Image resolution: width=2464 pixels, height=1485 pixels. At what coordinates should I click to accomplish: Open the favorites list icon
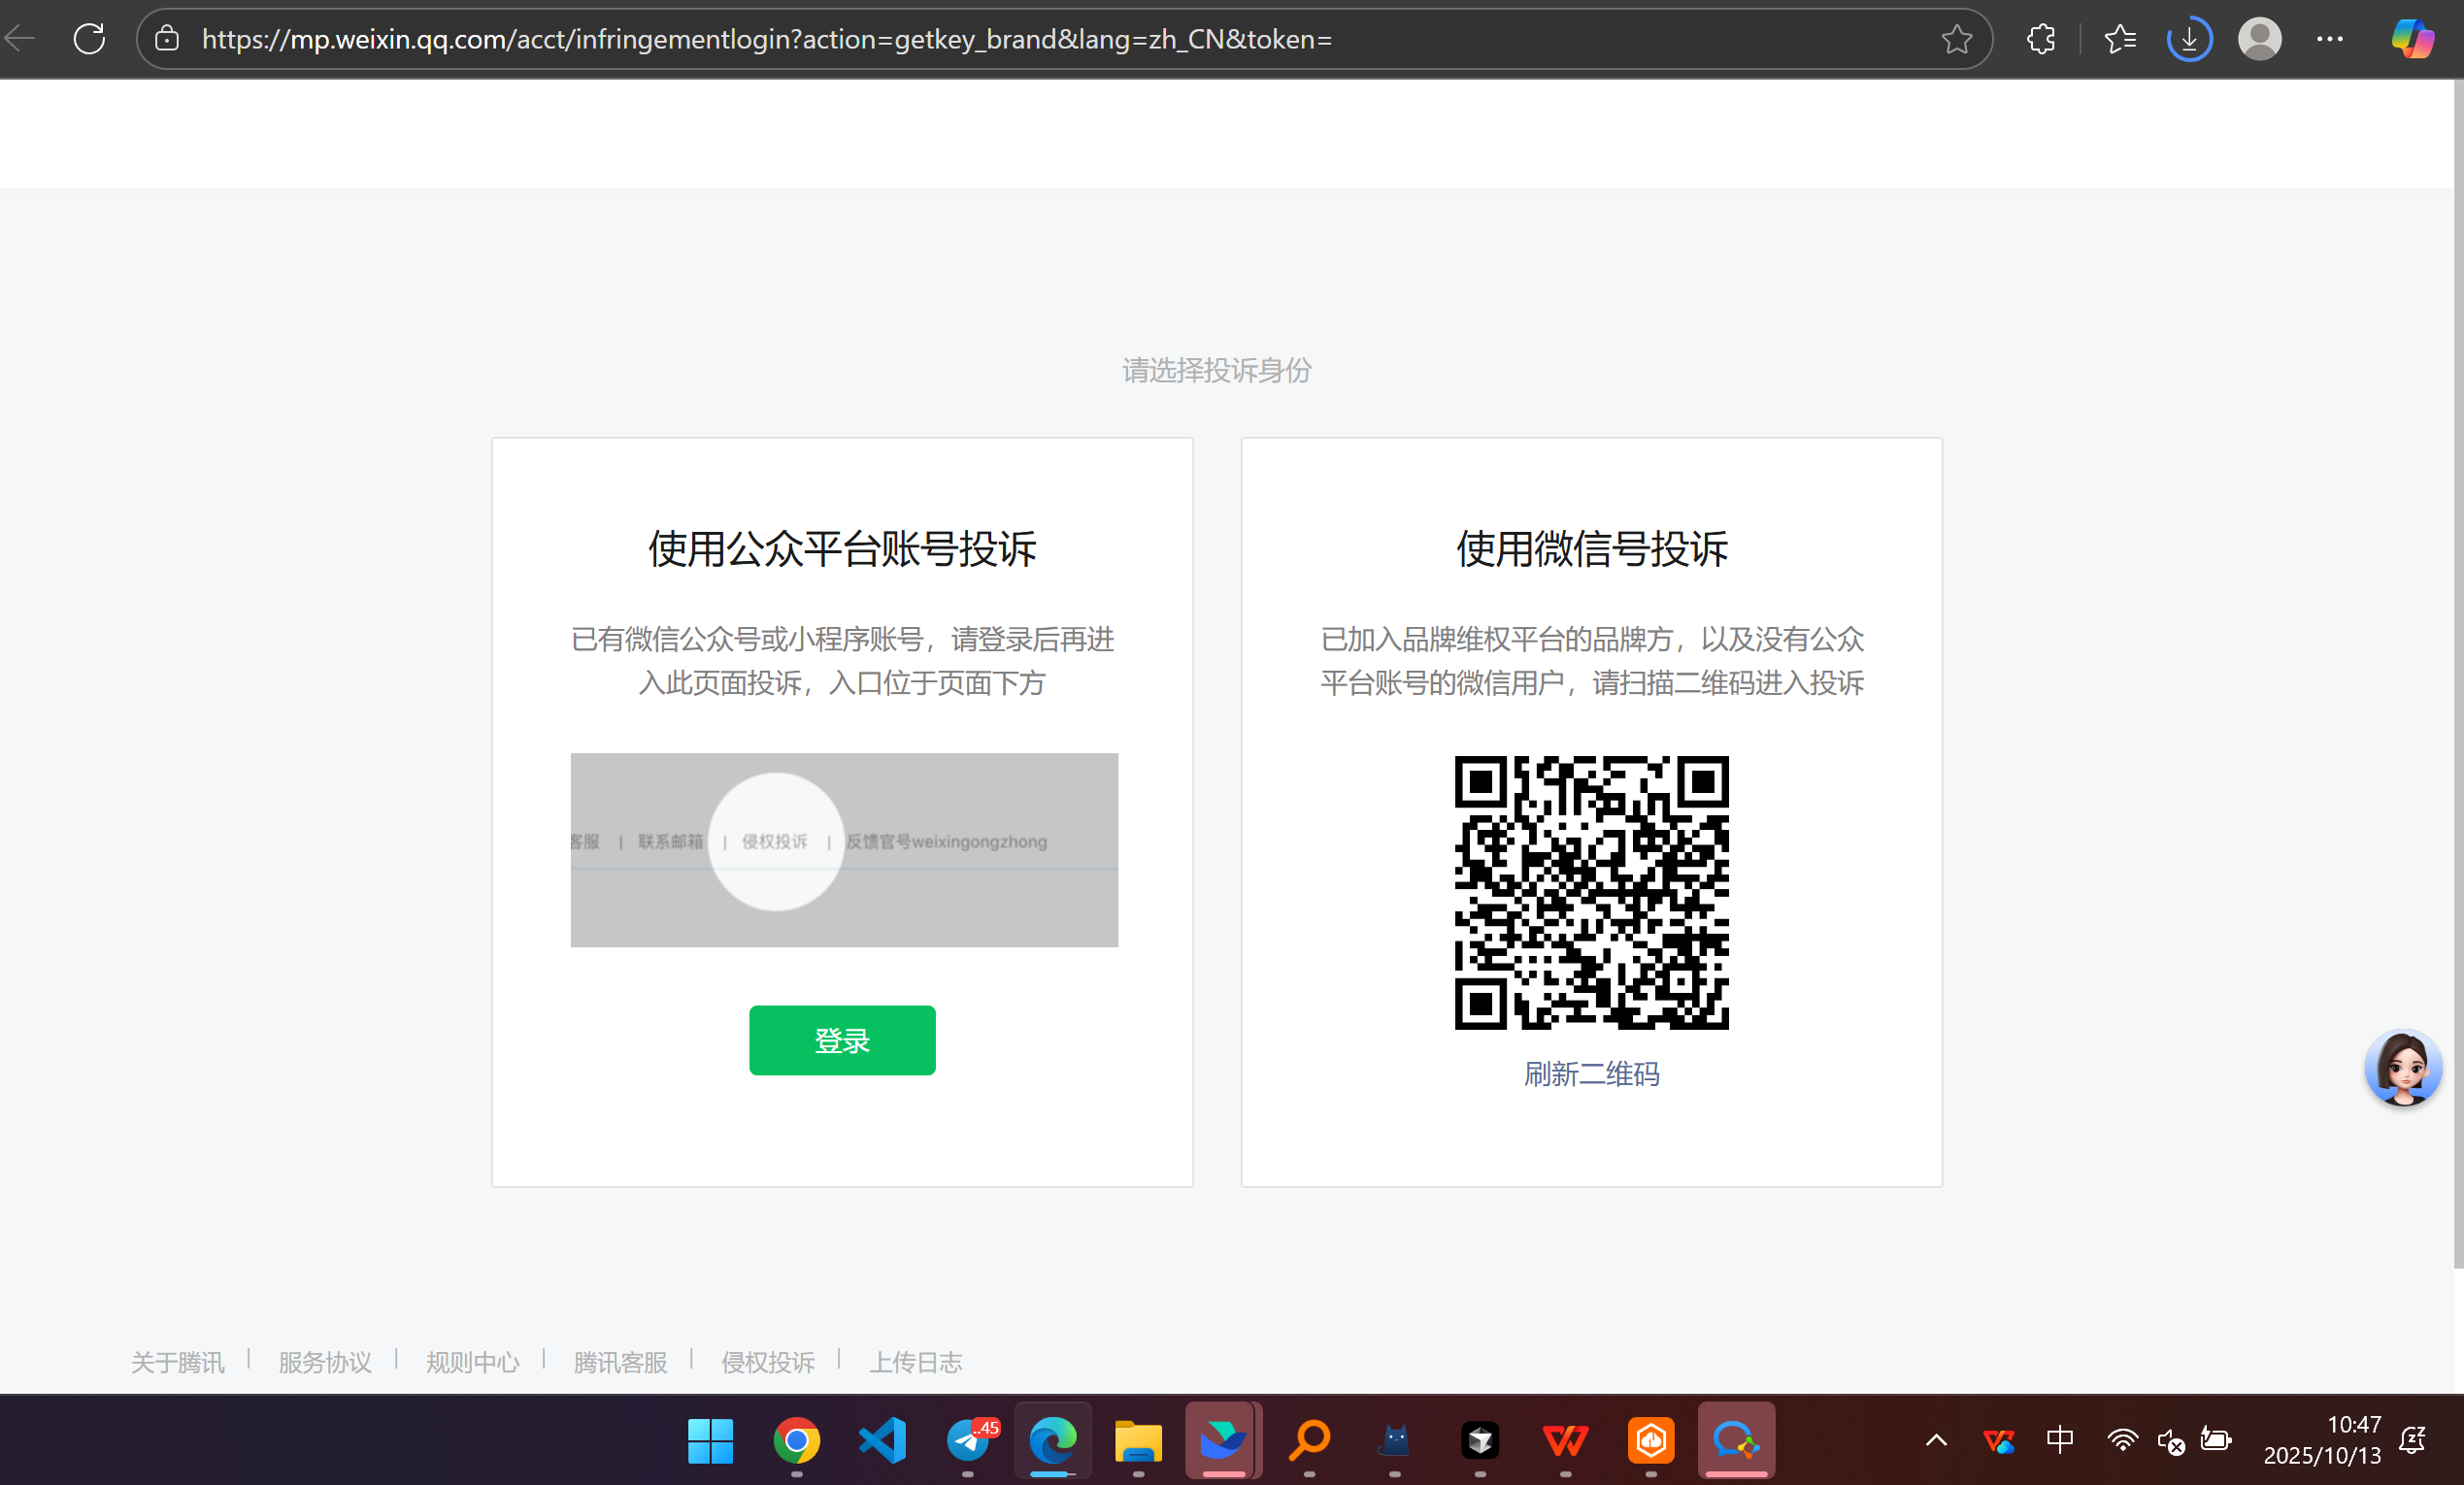pyautogui.click(x=2119, y=39)
